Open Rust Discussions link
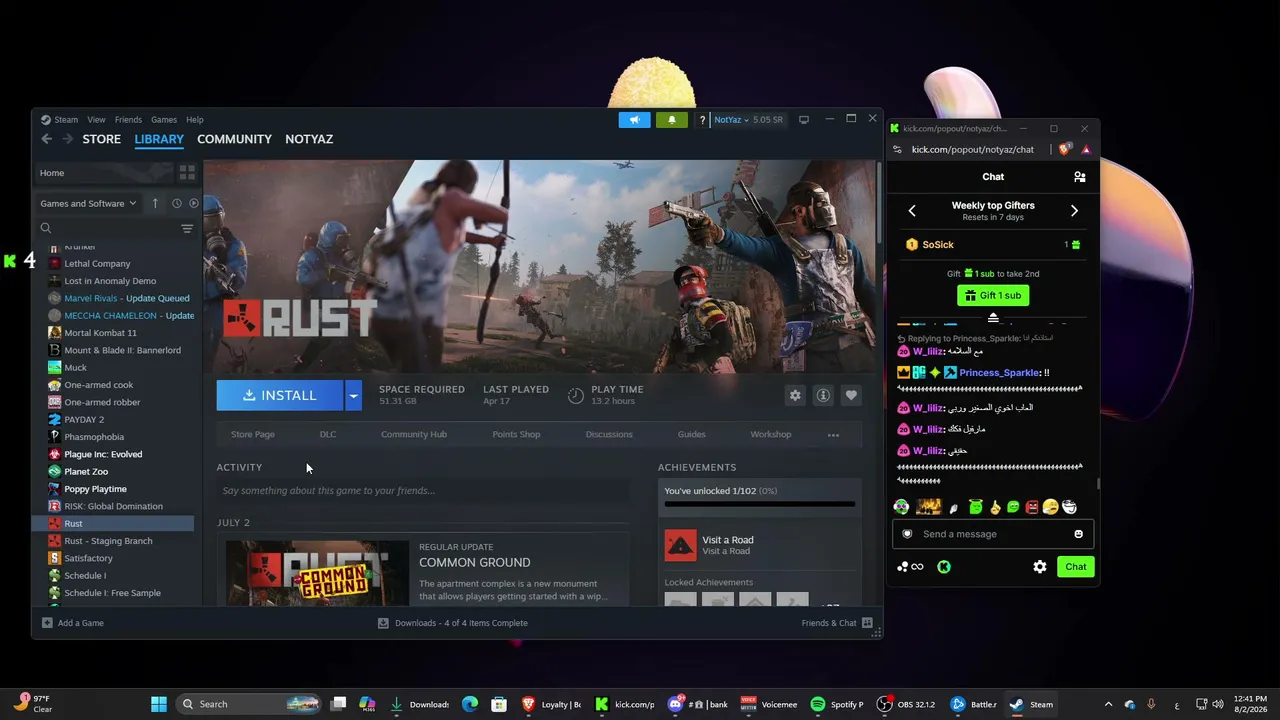 (x=609, y=435)
